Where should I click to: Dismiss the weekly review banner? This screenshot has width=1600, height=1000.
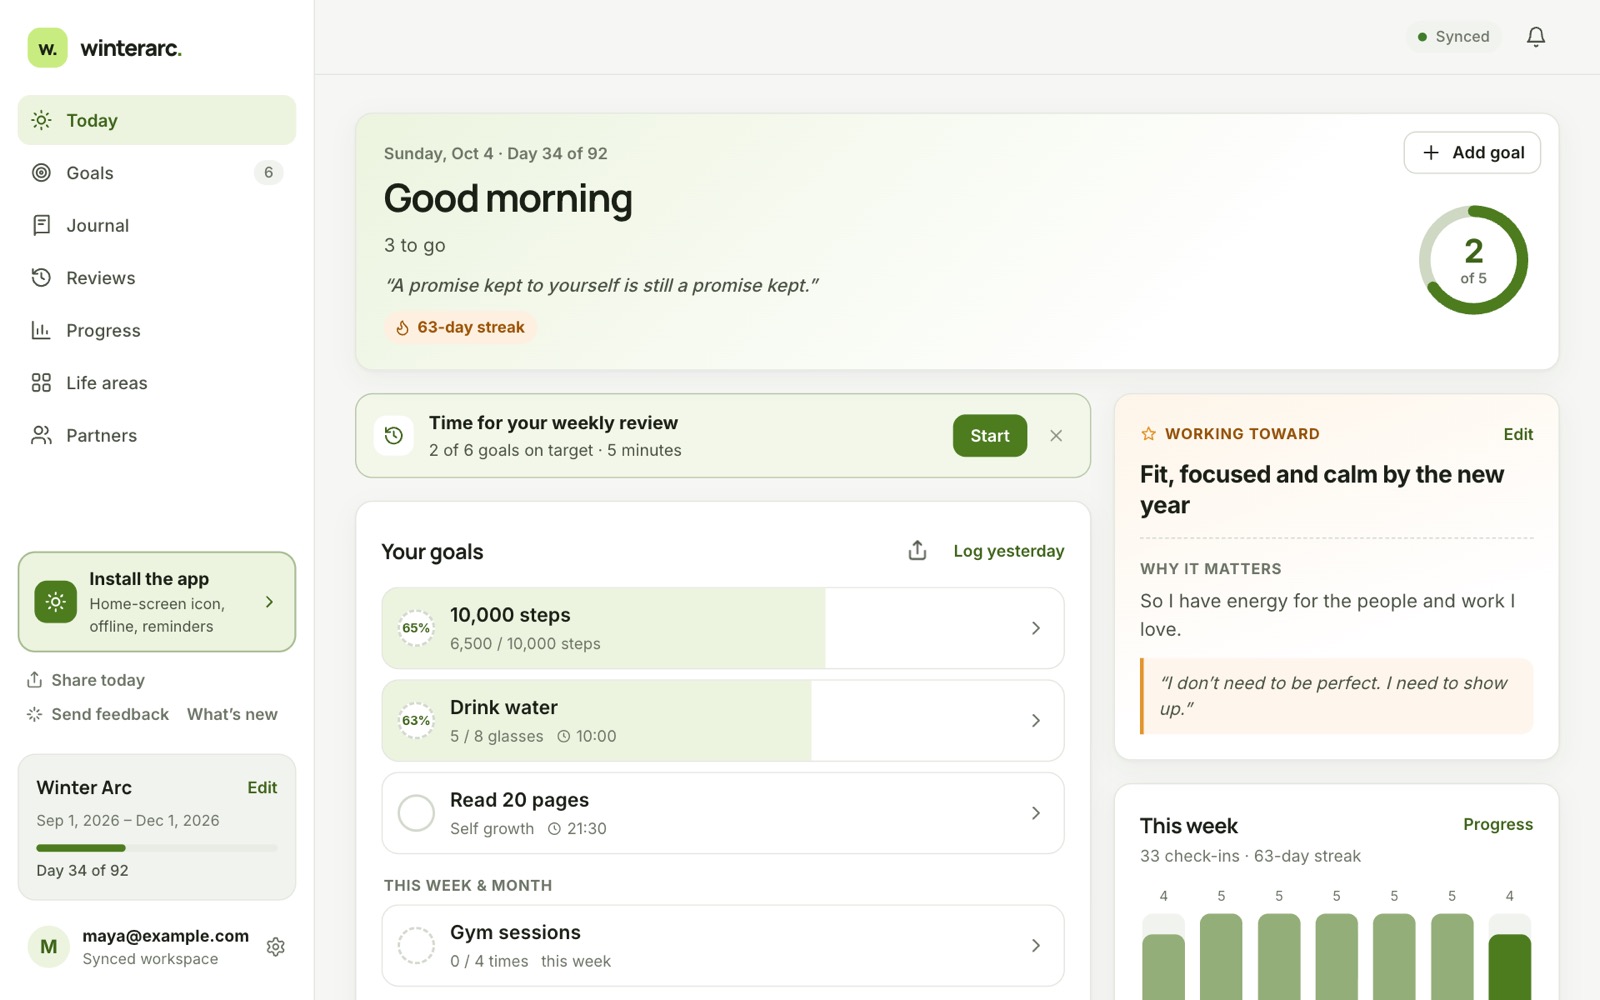click(1056, 436)
